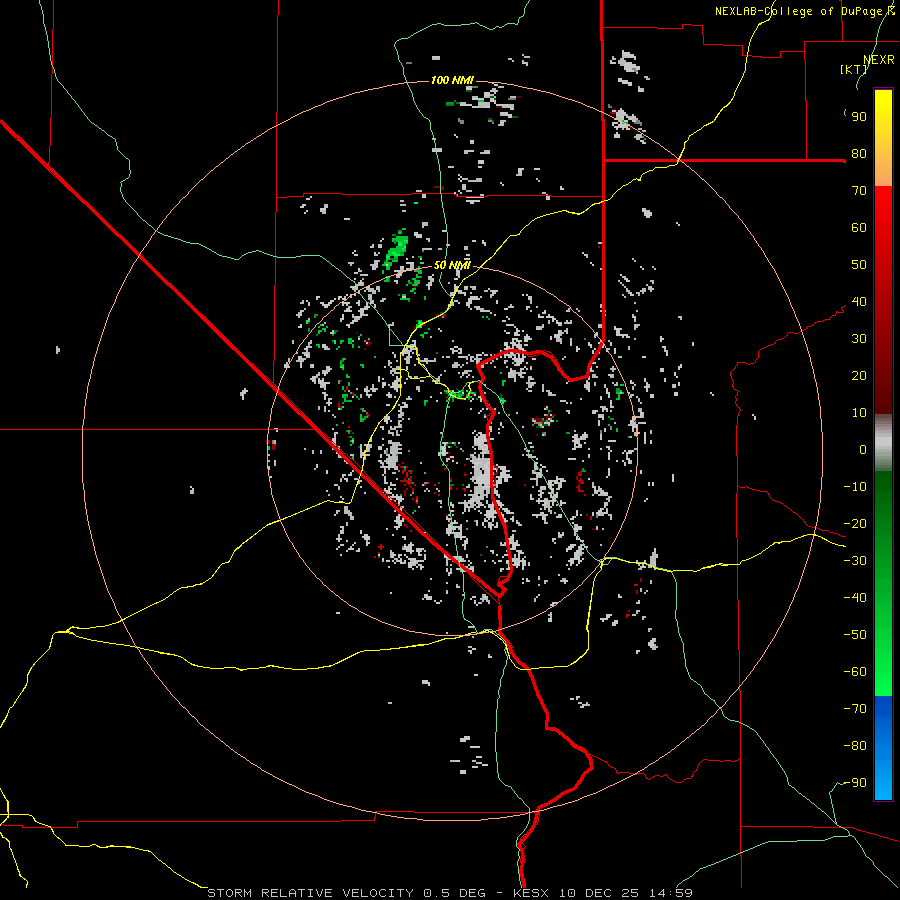This screenshot has width=900, height=900.
Task: Select the positive "30" scale value
Action: (x=859, y=339)
